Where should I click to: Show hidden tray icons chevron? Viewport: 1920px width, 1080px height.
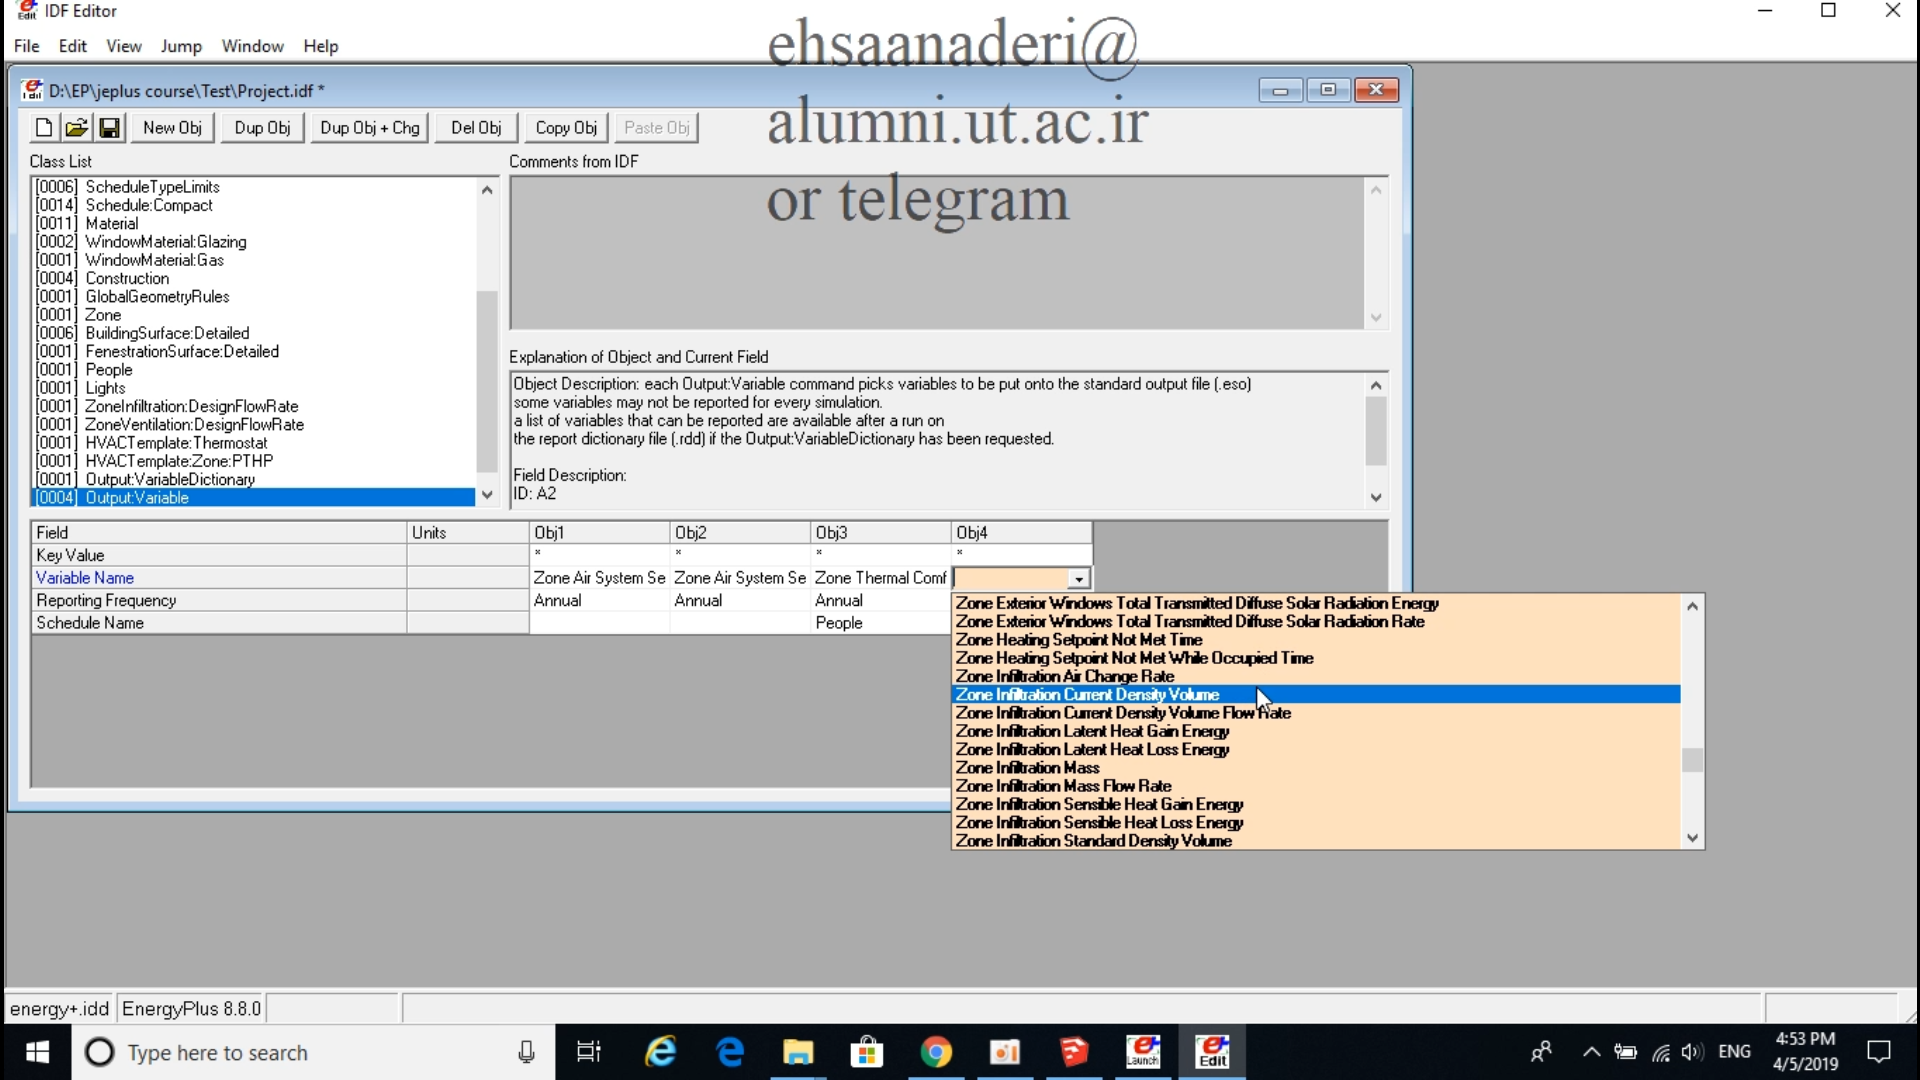point(1592,1052)
